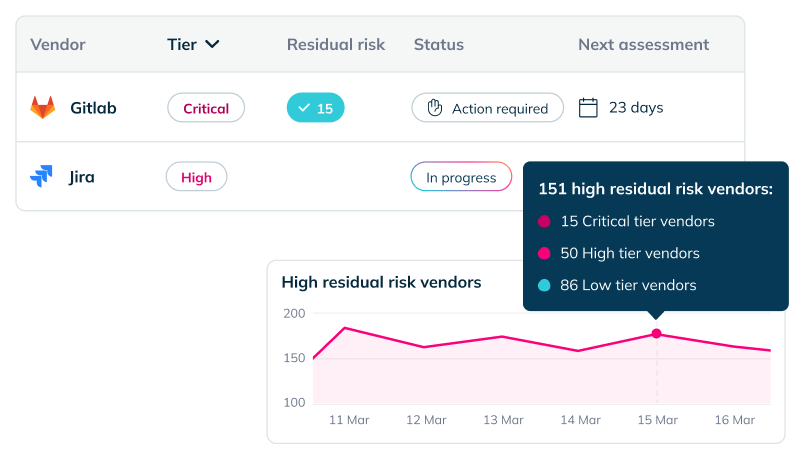Open the Jira vendor name
805x460 pixels.
click(x=82, y=177)
